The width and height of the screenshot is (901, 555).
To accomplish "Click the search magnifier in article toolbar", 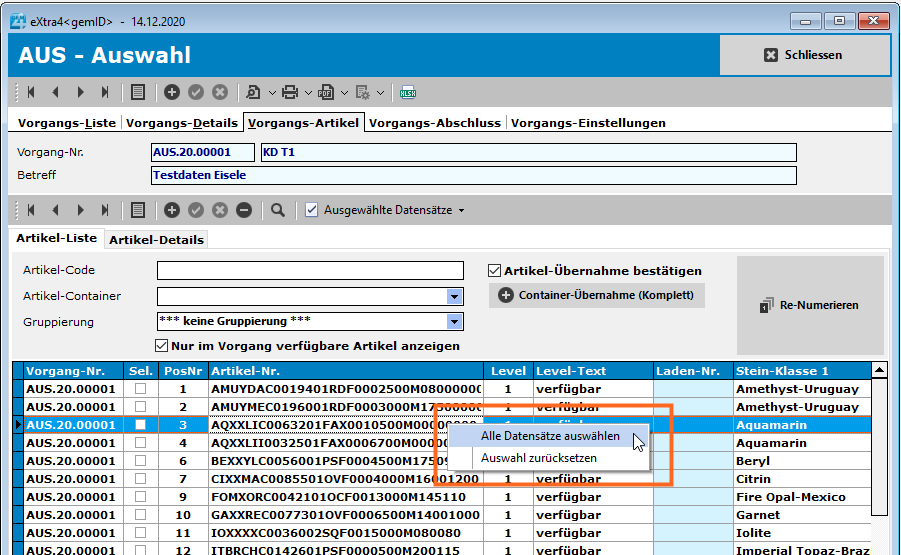I will pyautogui.click(x=278, y=210).
